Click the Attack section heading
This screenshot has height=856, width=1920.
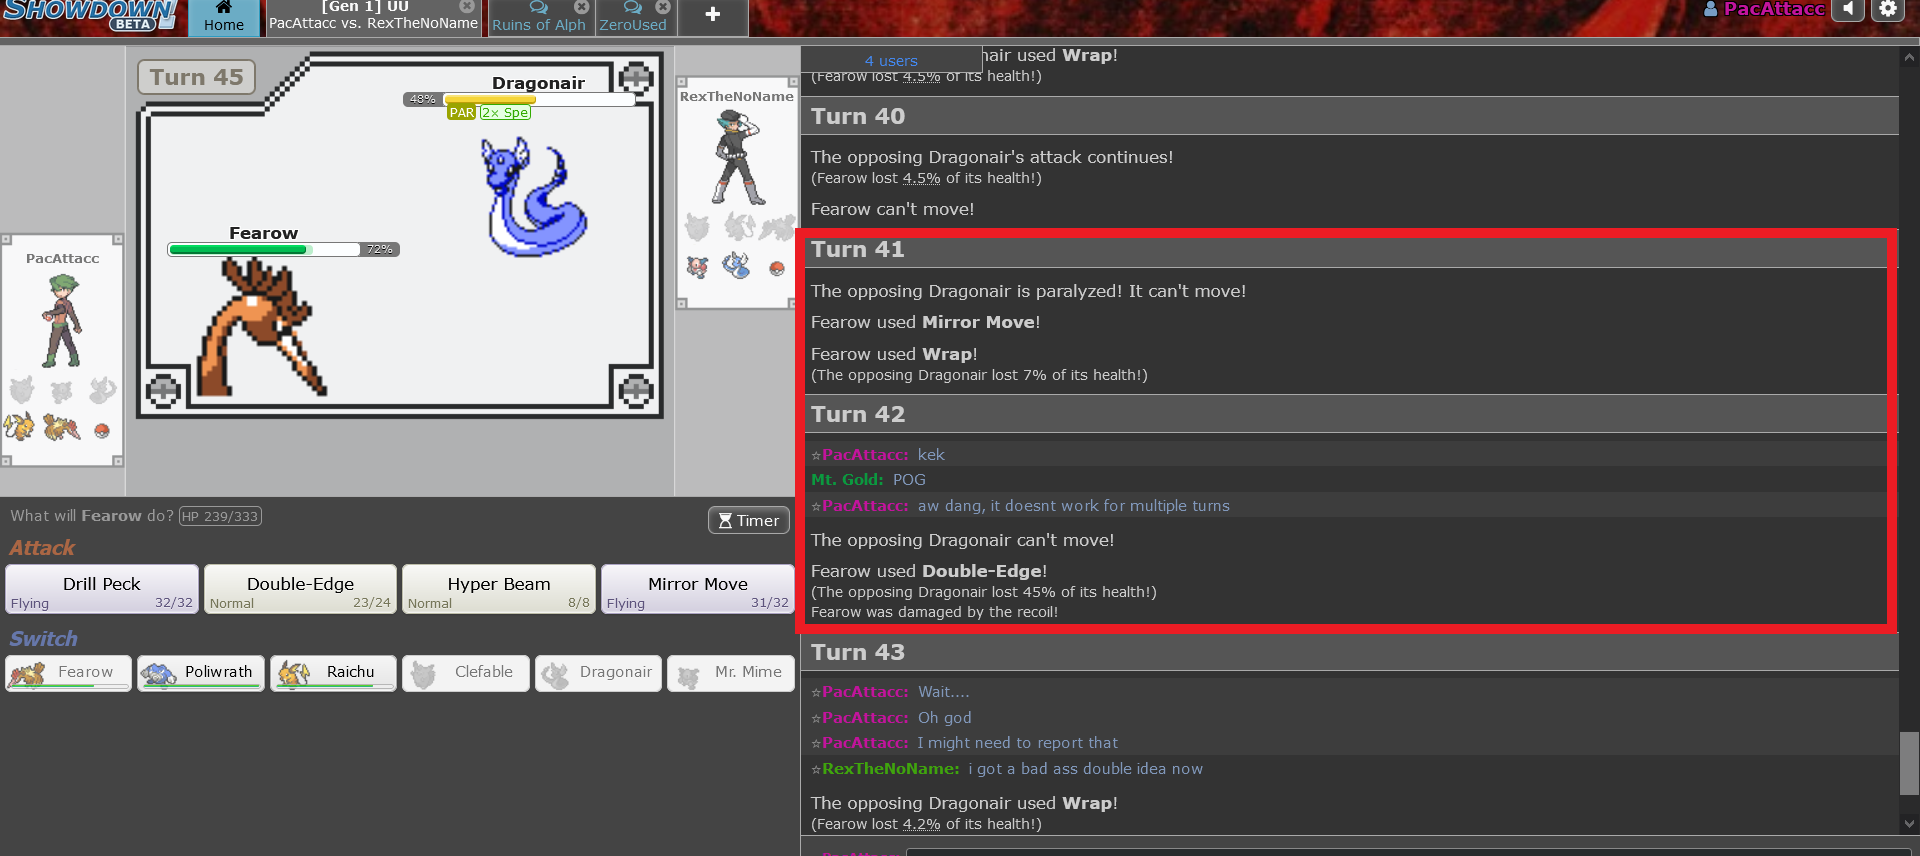click(42, 548)
